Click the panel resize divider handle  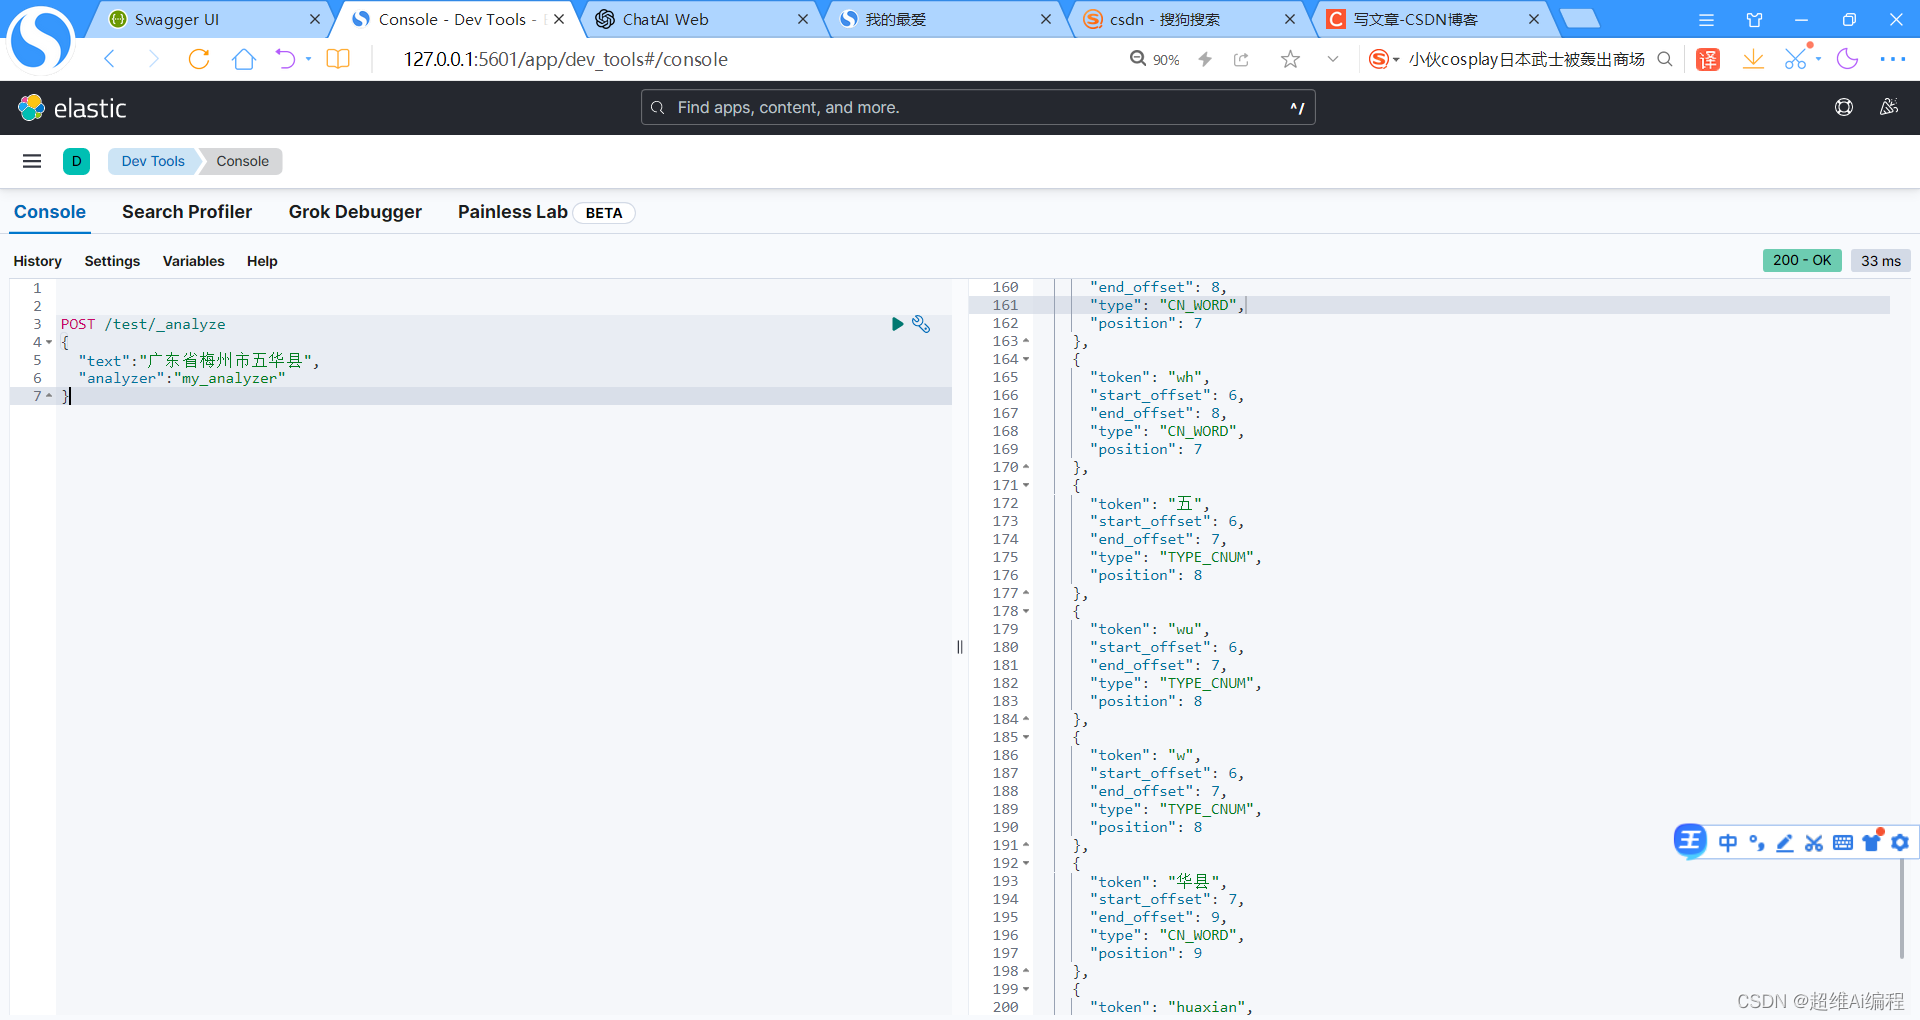[x=960, y=647]
